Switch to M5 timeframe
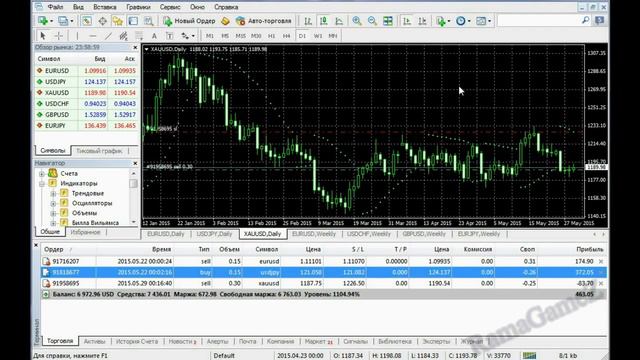 [x=225, y=36]
